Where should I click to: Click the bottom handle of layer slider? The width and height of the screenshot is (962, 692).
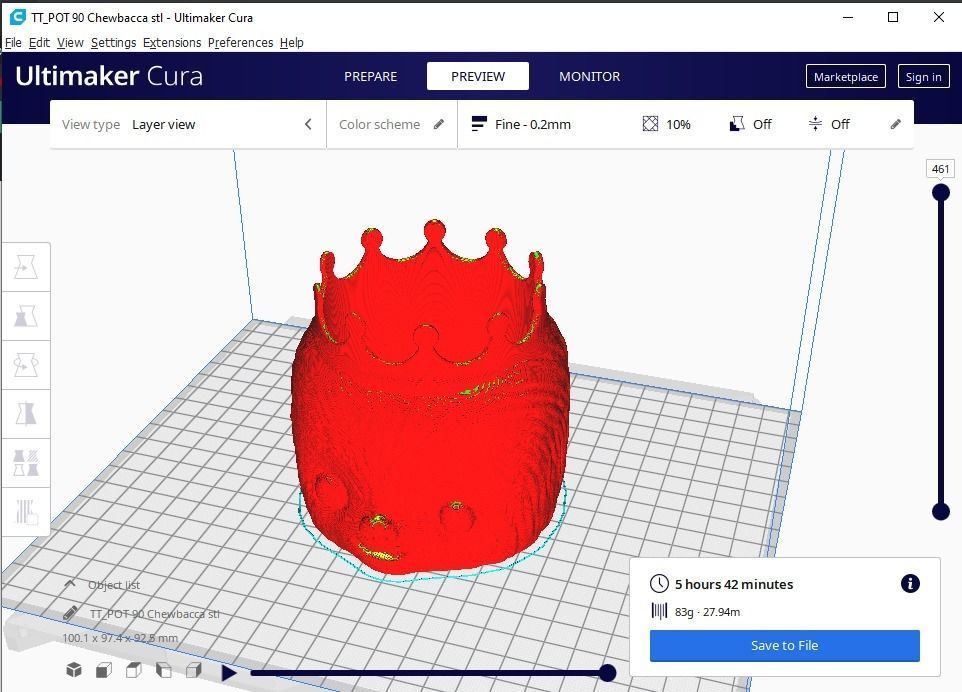point(941,511)
